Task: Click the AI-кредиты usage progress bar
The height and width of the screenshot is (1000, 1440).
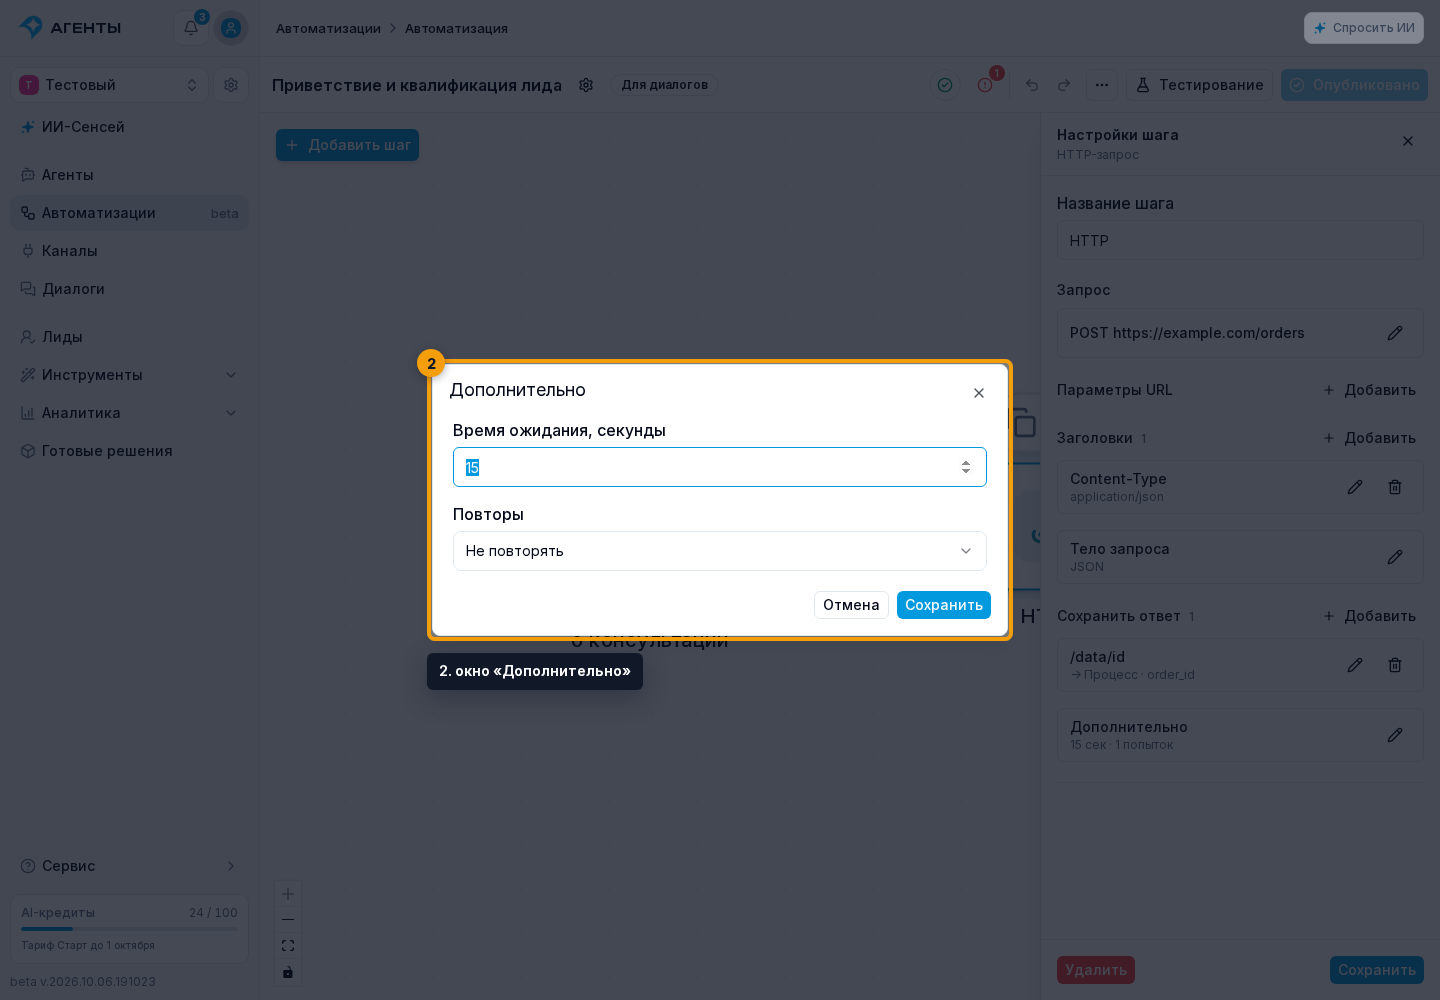Action: coord(130,929)
